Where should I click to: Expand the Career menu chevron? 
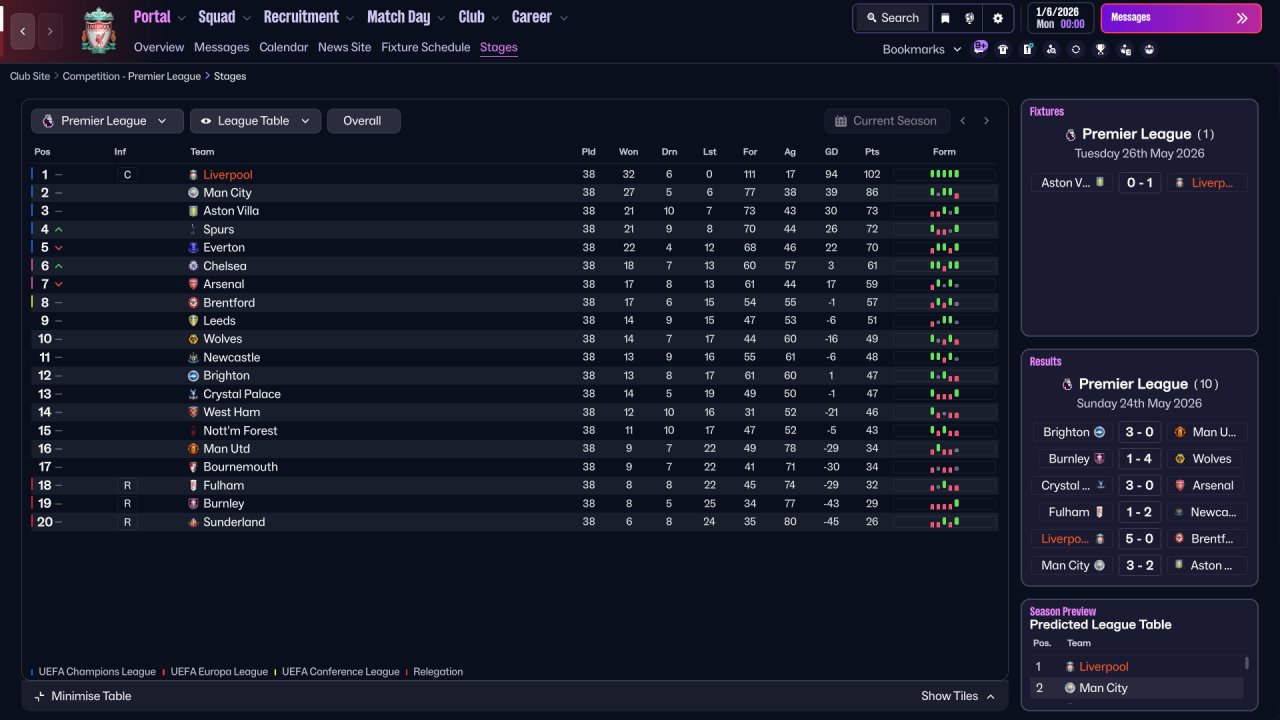(564, 18)
